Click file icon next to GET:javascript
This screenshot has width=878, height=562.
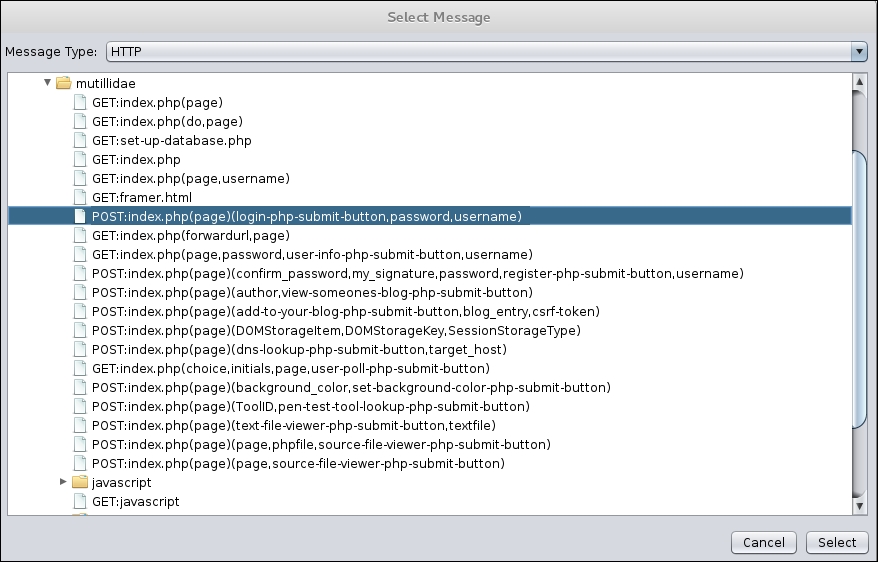coord(80,502)
